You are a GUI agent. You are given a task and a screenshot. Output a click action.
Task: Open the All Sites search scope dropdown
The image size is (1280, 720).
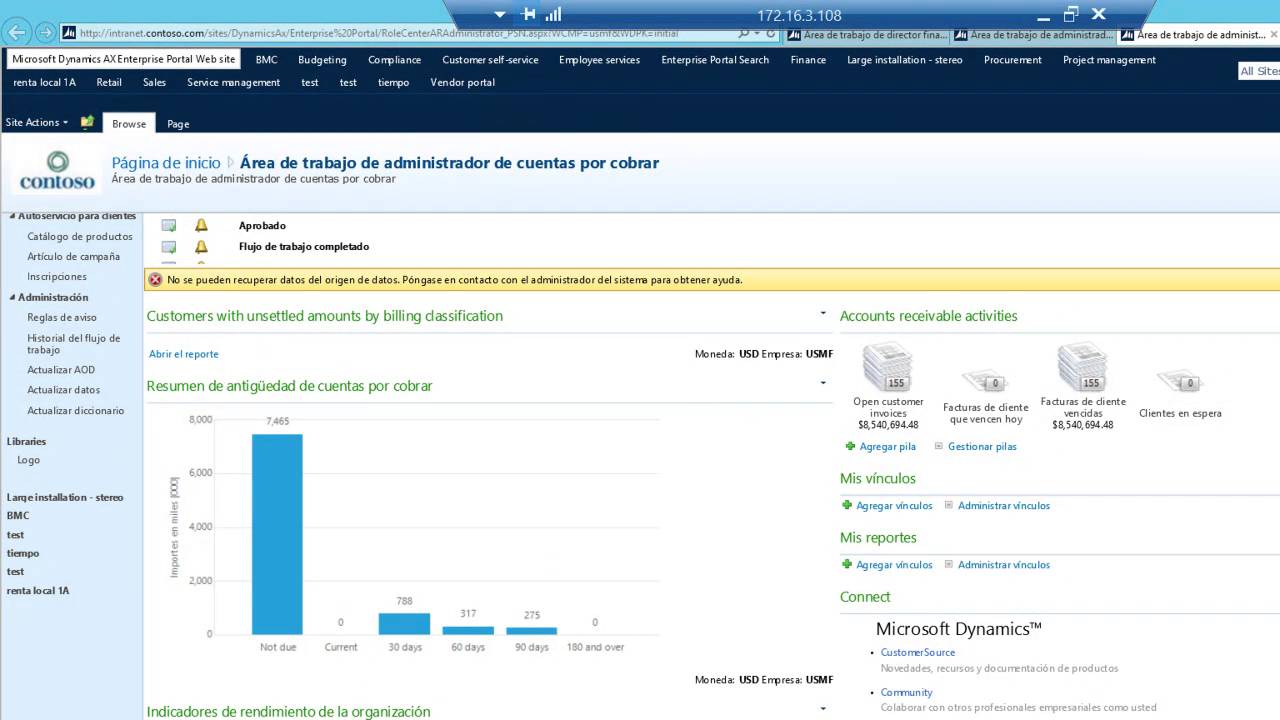1258,71
